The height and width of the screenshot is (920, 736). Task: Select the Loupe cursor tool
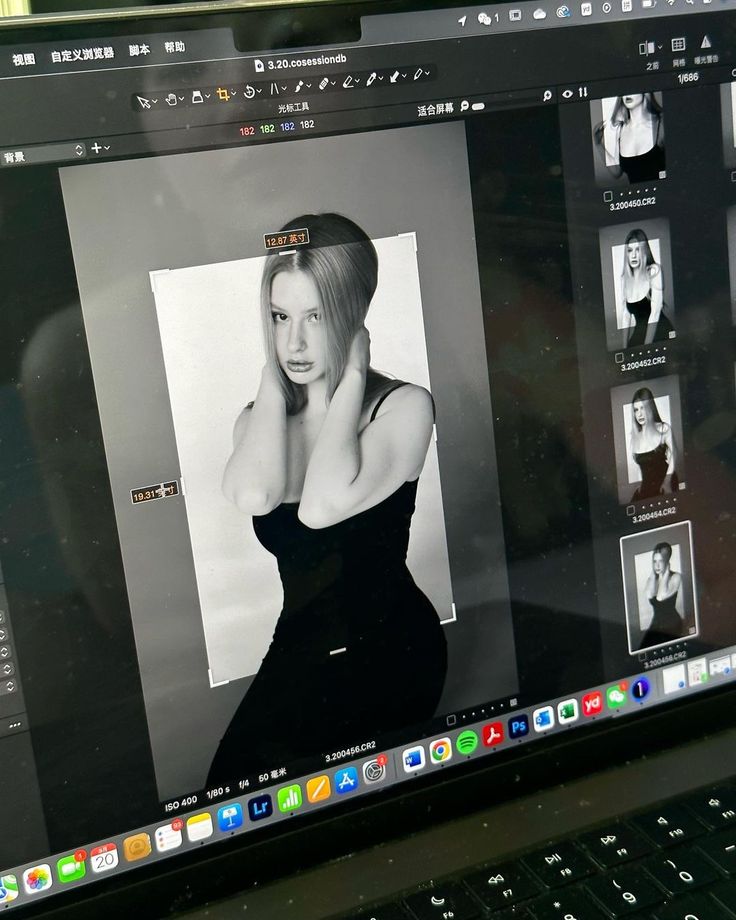[x=198, y=97]
